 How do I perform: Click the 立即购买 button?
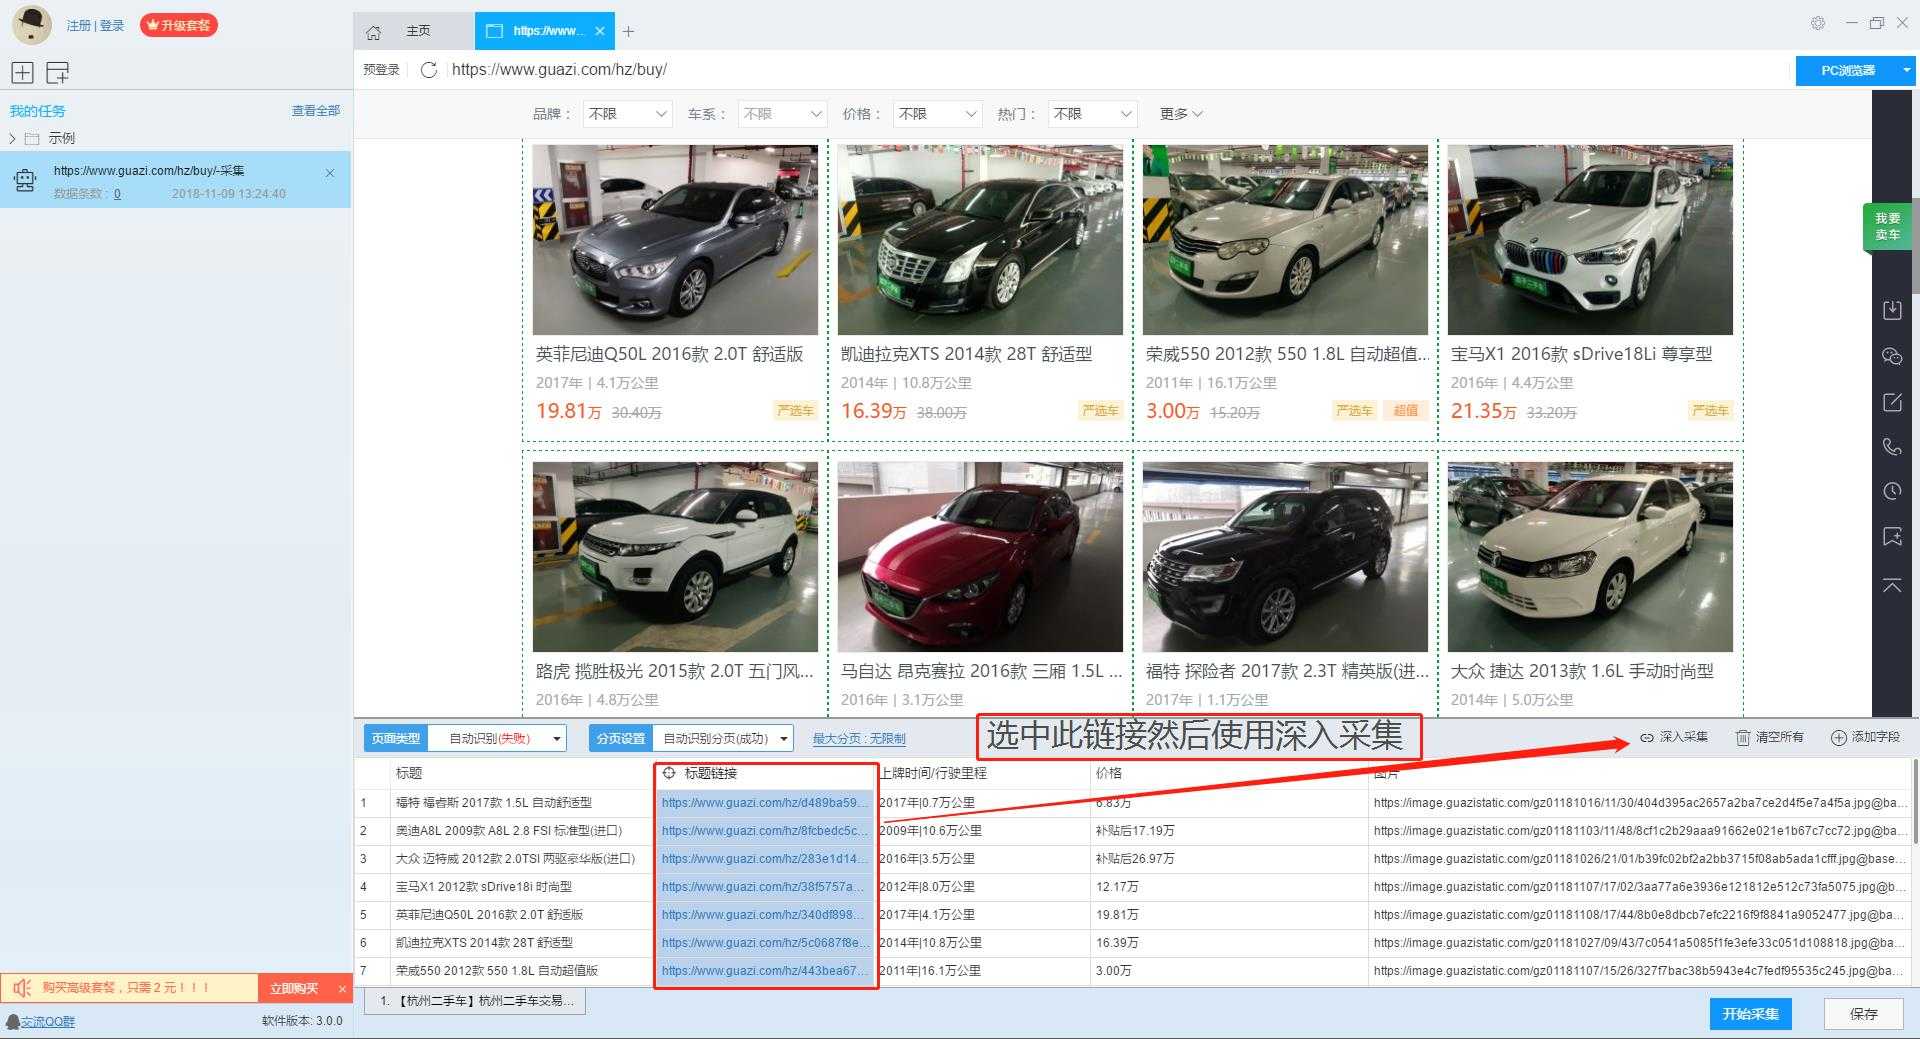click(x=294, y=989)
